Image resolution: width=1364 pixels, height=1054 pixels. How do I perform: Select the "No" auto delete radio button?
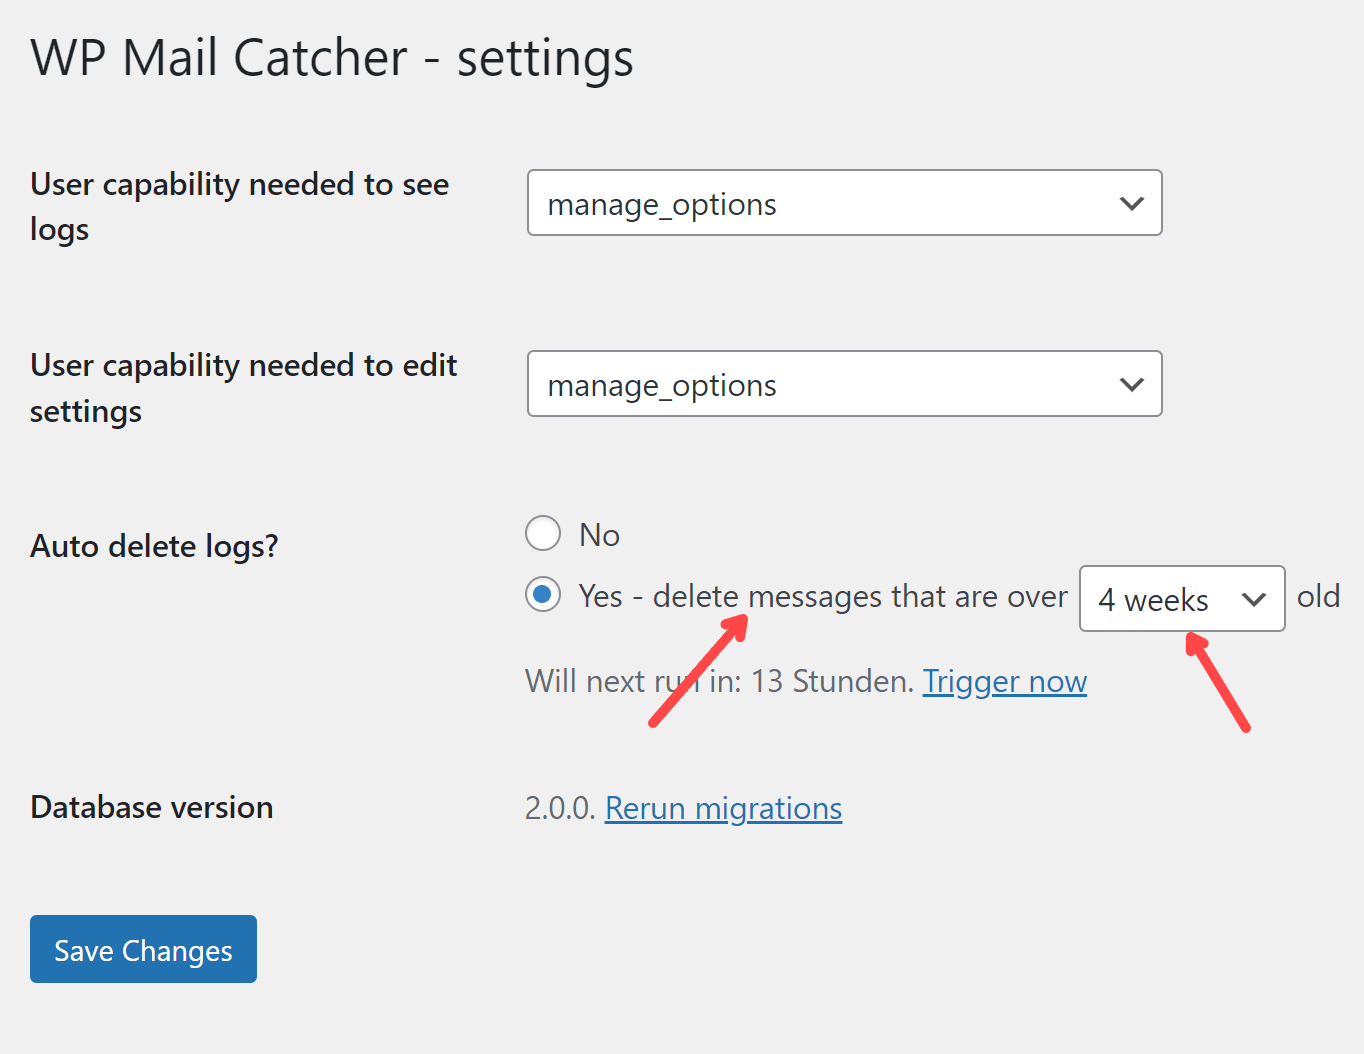click(543, 533)
